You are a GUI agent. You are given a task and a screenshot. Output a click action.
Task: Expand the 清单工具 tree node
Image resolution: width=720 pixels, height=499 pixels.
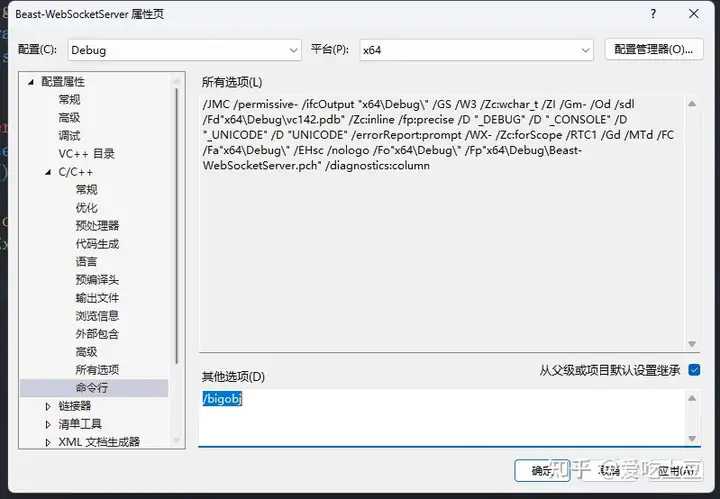pos(47,424)
